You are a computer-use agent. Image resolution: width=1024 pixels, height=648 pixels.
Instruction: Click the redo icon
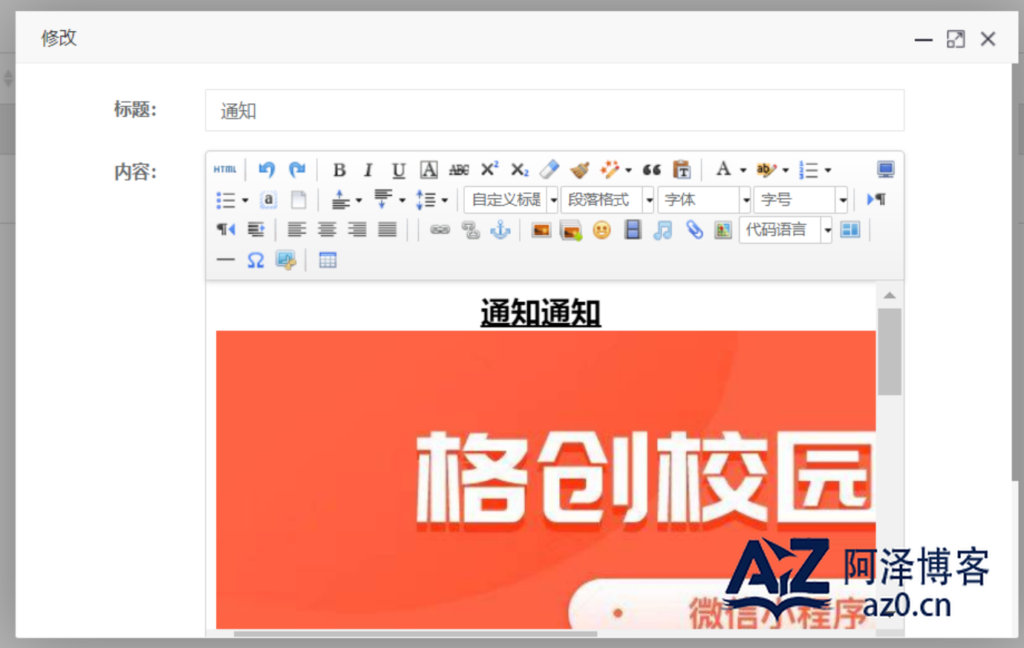[297, 170]
